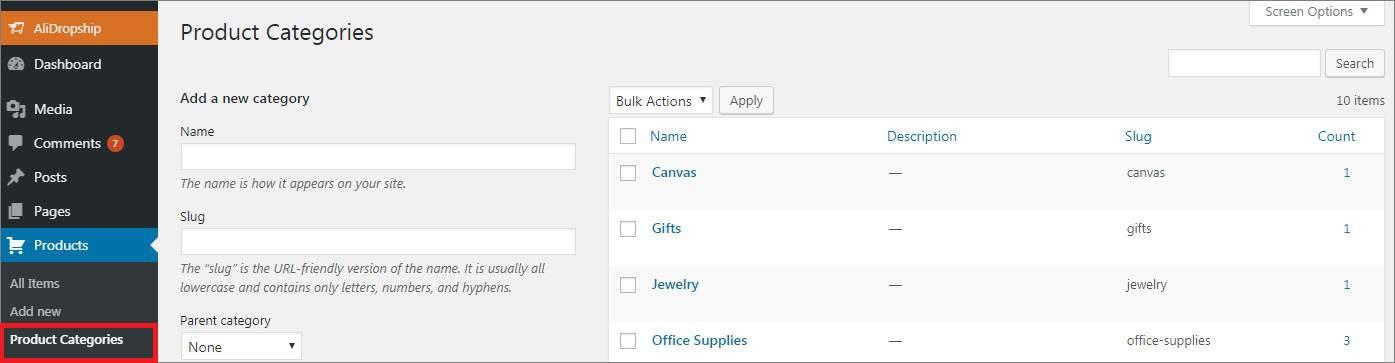Image resolution: width=1395 pixels, height=363 pixels.
Task: Go to All Items submenu
Action: (x=35, y=283)
